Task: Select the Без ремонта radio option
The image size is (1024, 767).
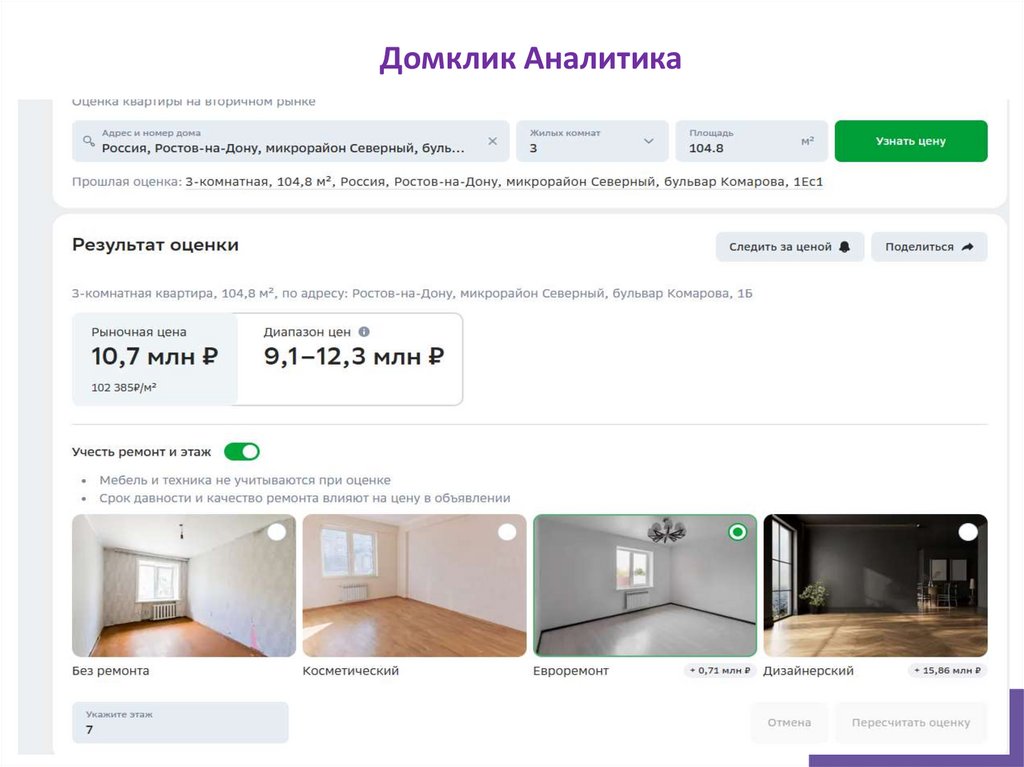Action: pos(276,532)
